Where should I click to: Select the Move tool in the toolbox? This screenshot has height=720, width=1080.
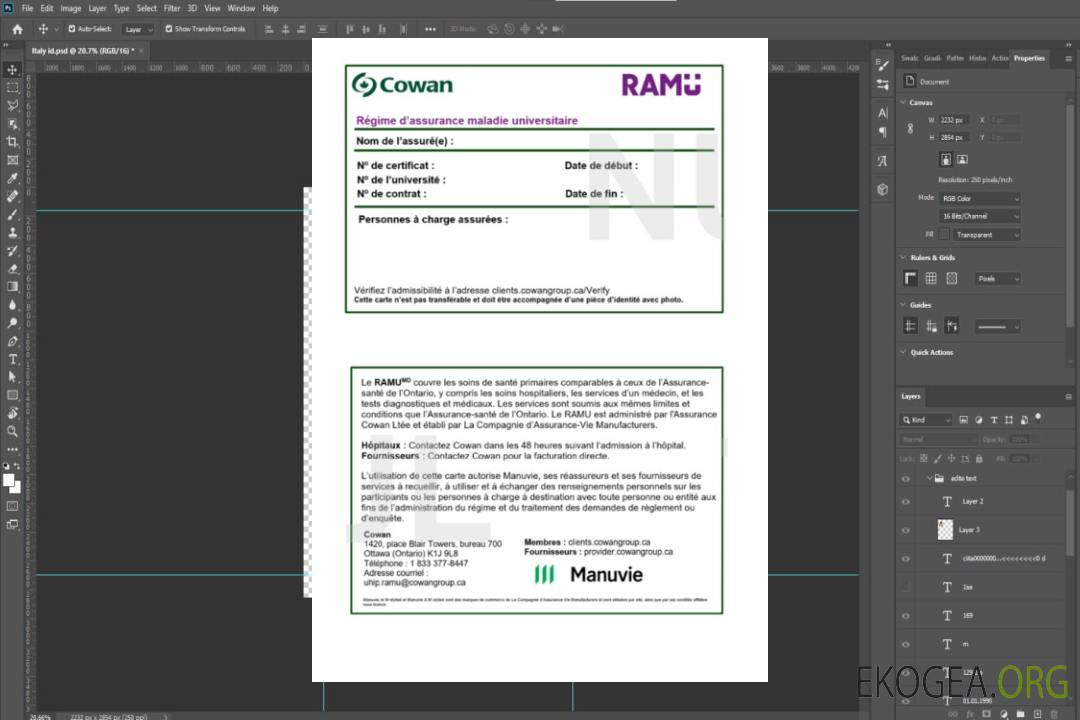point(13,69)
